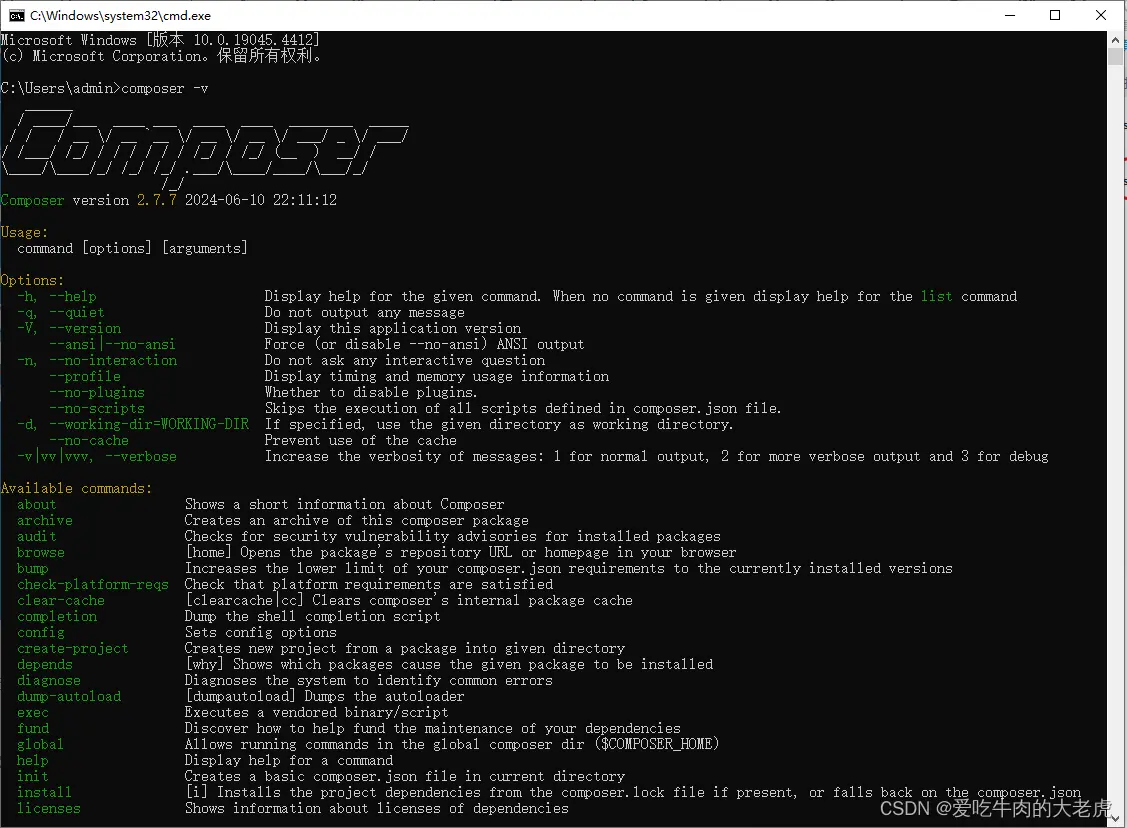This screenshot has height=828, width=1127.
Task: Click 'Dump the shell completion script' description
Action: (x=313, y=617)
